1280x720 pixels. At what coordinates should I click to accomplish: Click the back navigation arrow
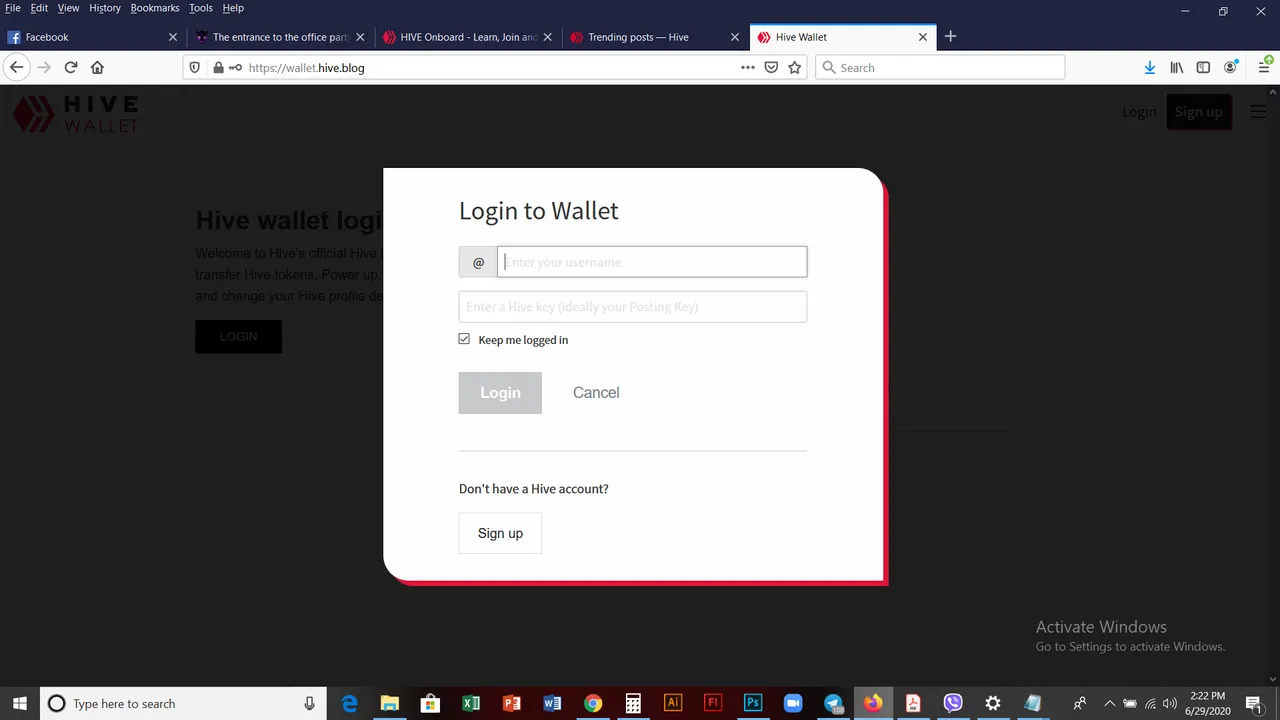[16, 67]
